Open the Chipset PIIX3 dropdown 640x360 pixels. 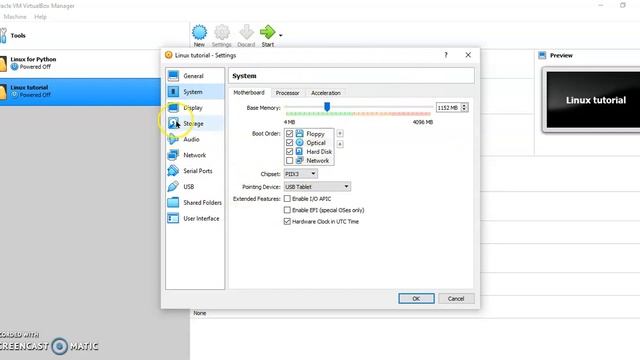[301, 174]
